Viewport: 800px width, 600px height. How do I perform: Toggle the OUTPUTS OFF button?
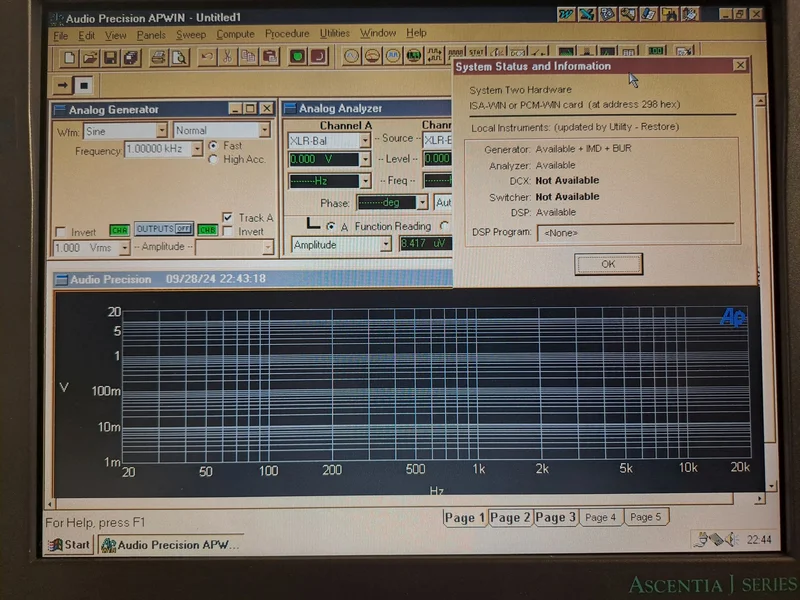coord(164,229)
